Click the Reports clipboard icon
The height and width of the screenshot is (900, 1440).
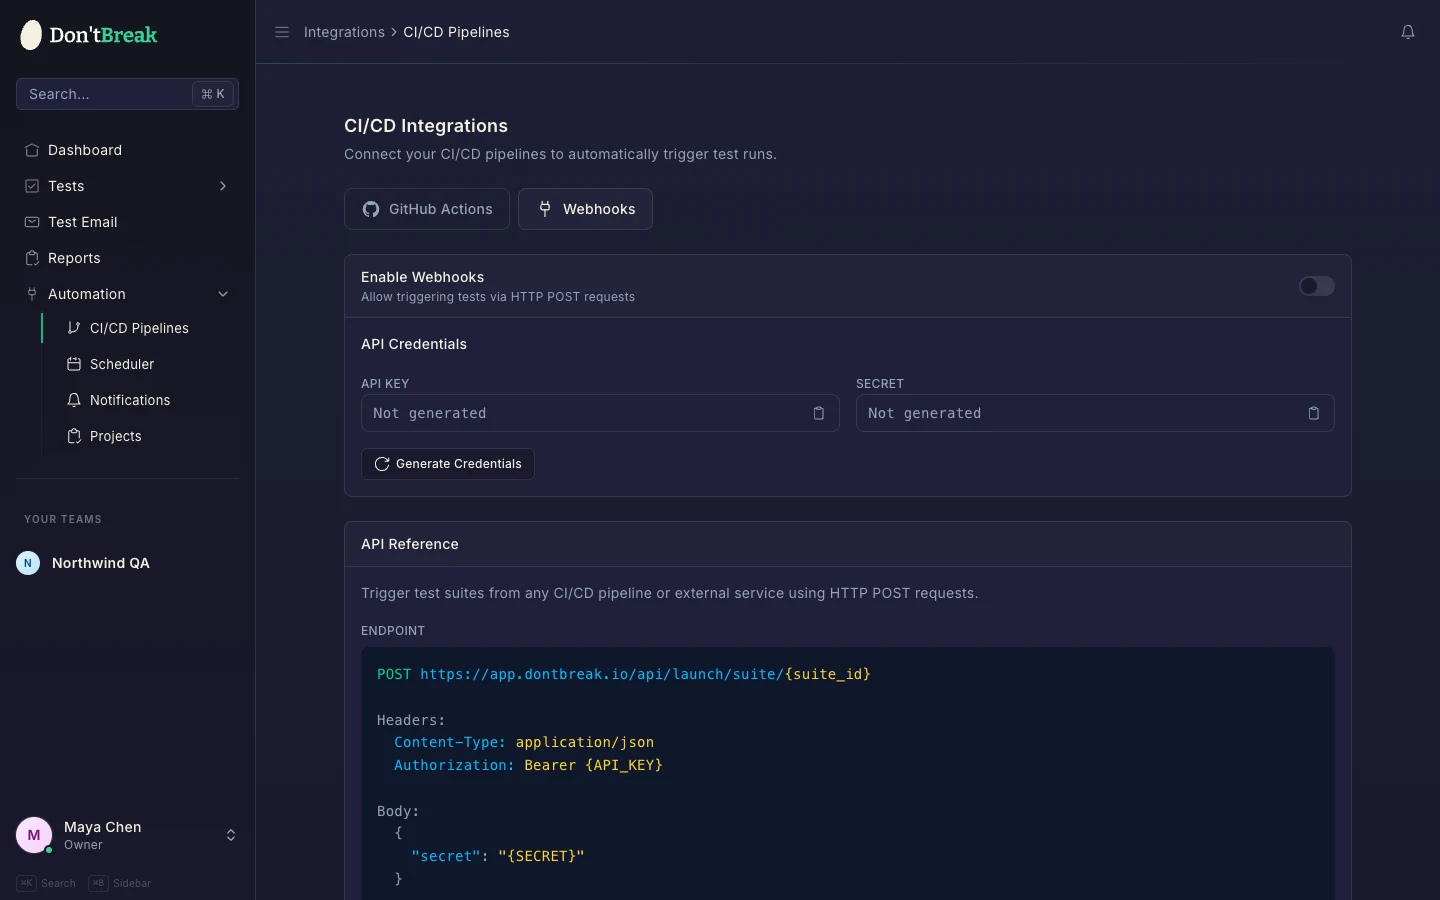pos(32,258)
